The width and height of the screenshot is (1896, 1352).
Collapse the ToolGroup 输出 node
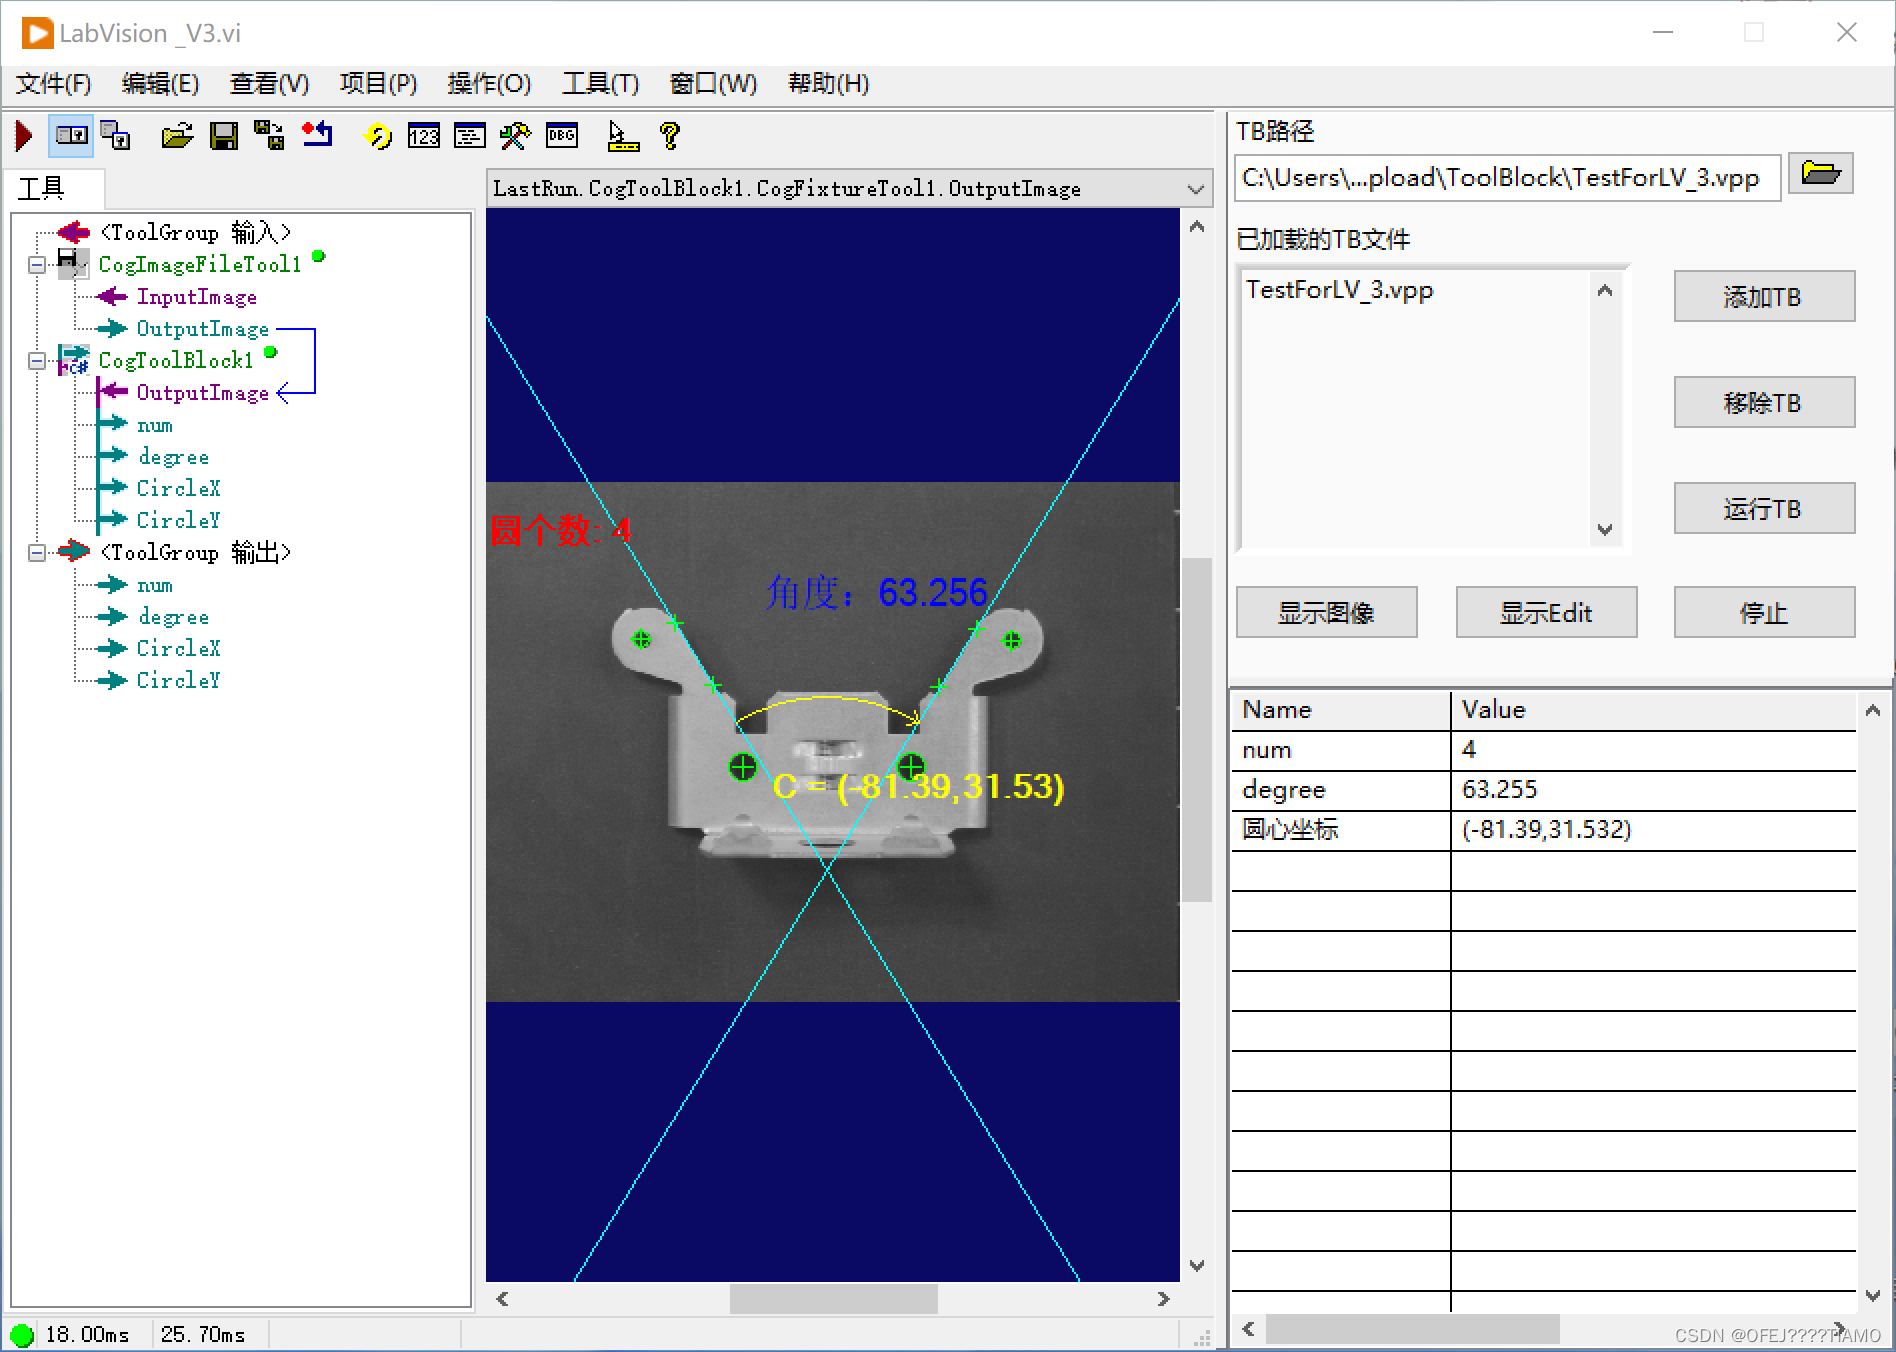[36, 552]
